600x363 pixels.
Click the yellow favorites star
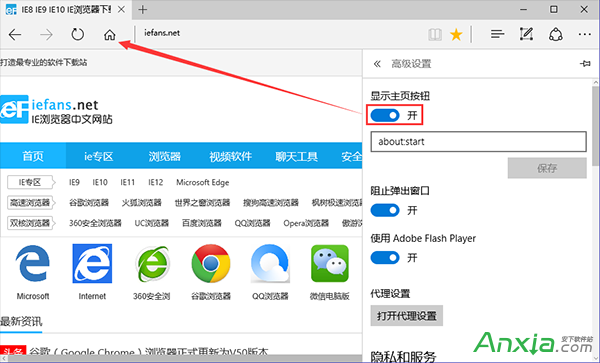click(x=456, y=35)
